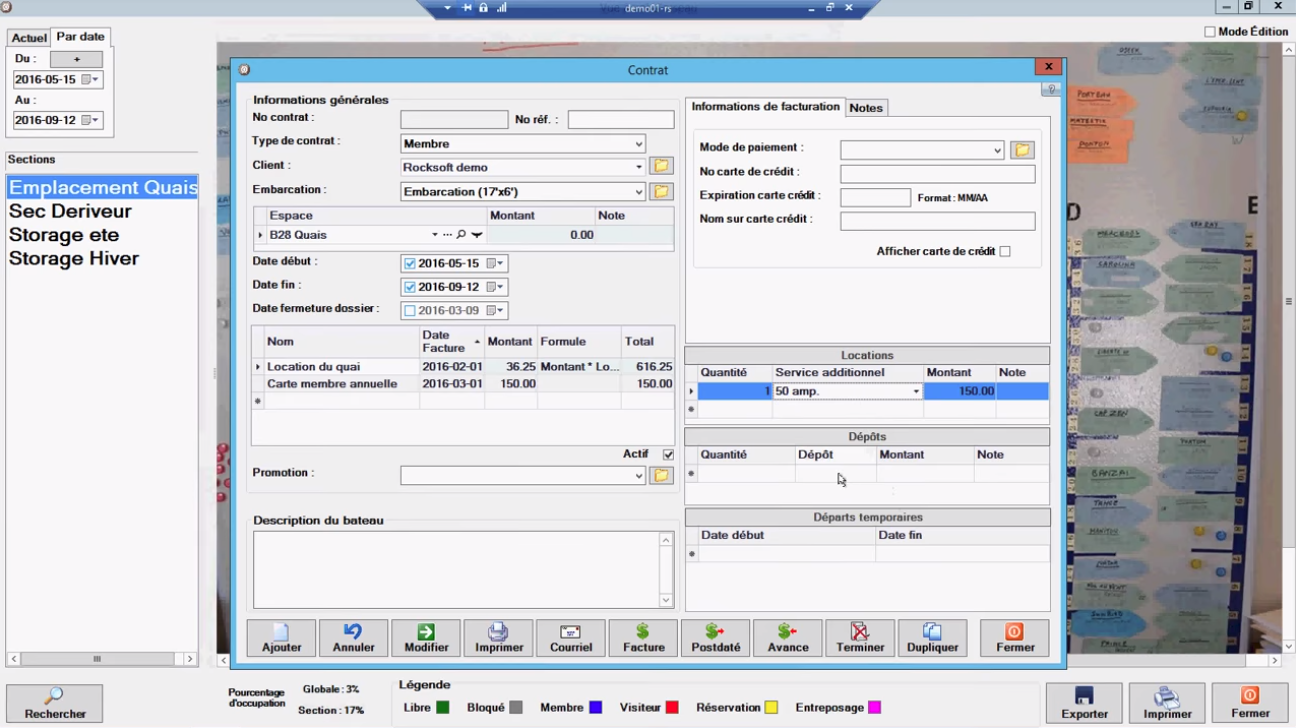Expand the Embarcation dropdown list
Screen dimensions: 1296x728
(x=638, y=192)
